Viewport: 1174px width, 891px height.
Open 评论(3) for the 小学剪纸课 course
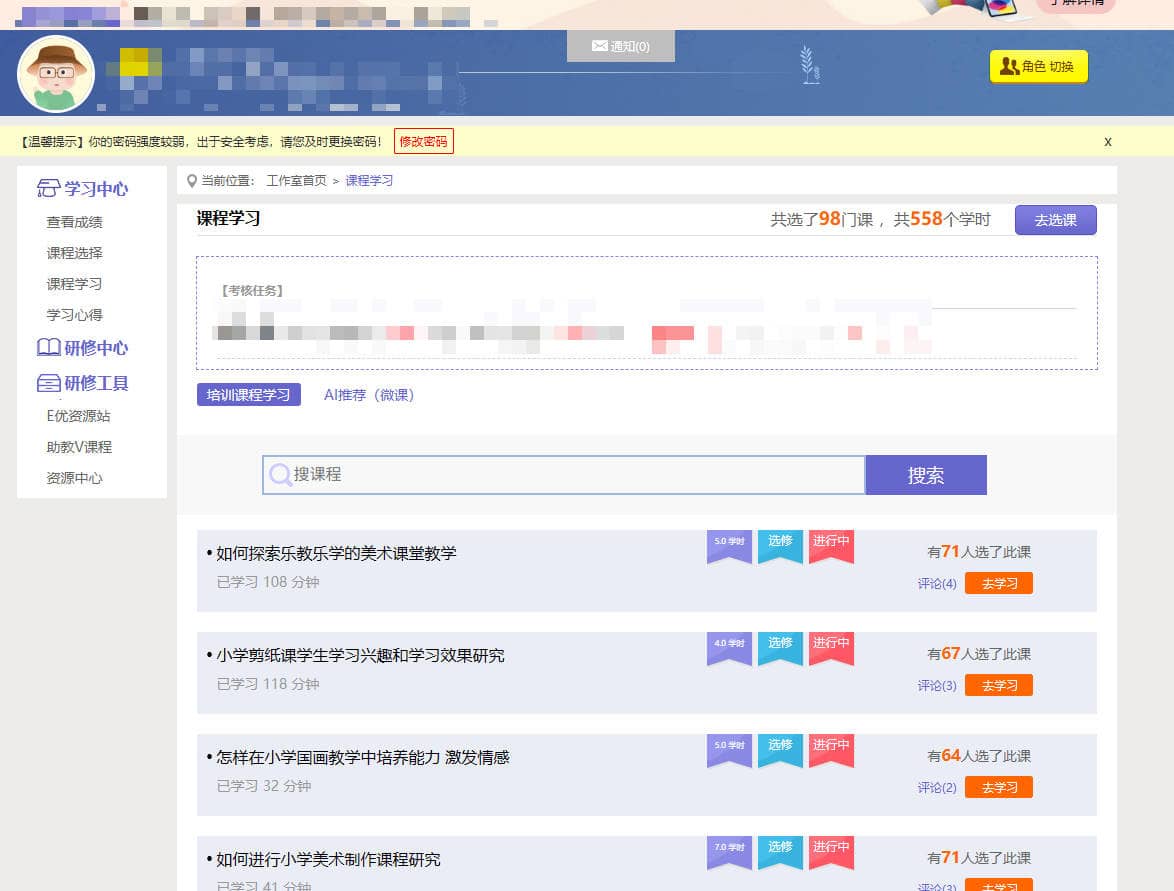click(937, 686)
